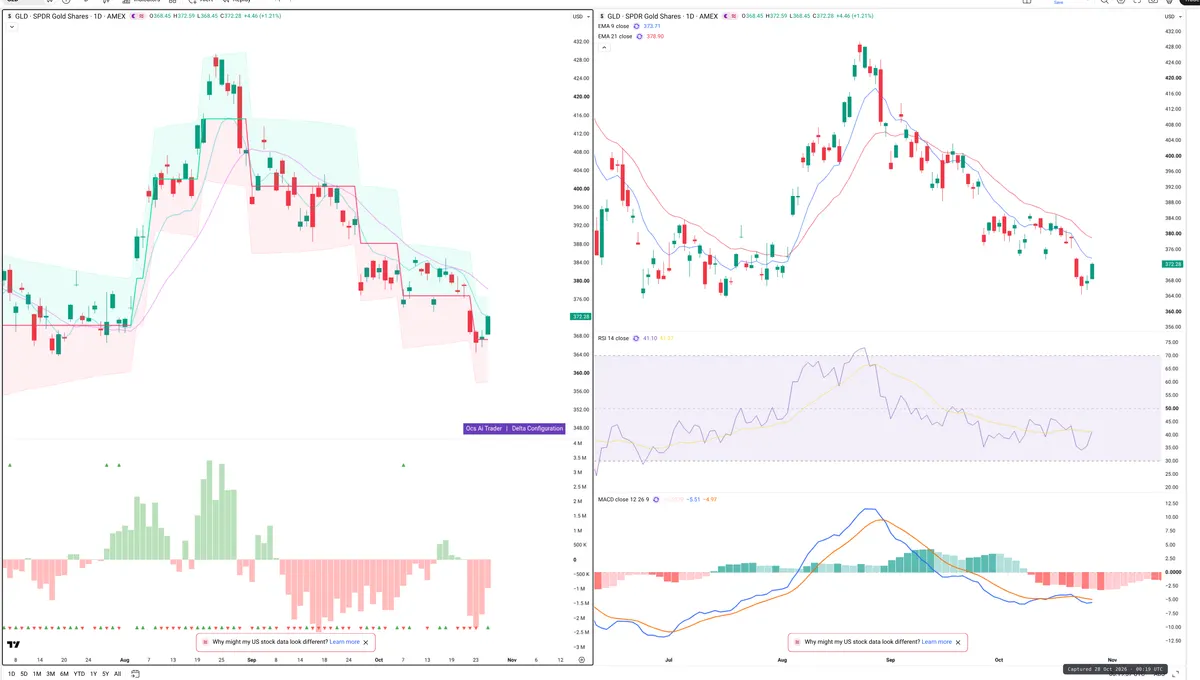The width and height of the screenshot is (1200, 680).
Task: Open the USD currency dropdown on left chart
Action: [580, 17]
